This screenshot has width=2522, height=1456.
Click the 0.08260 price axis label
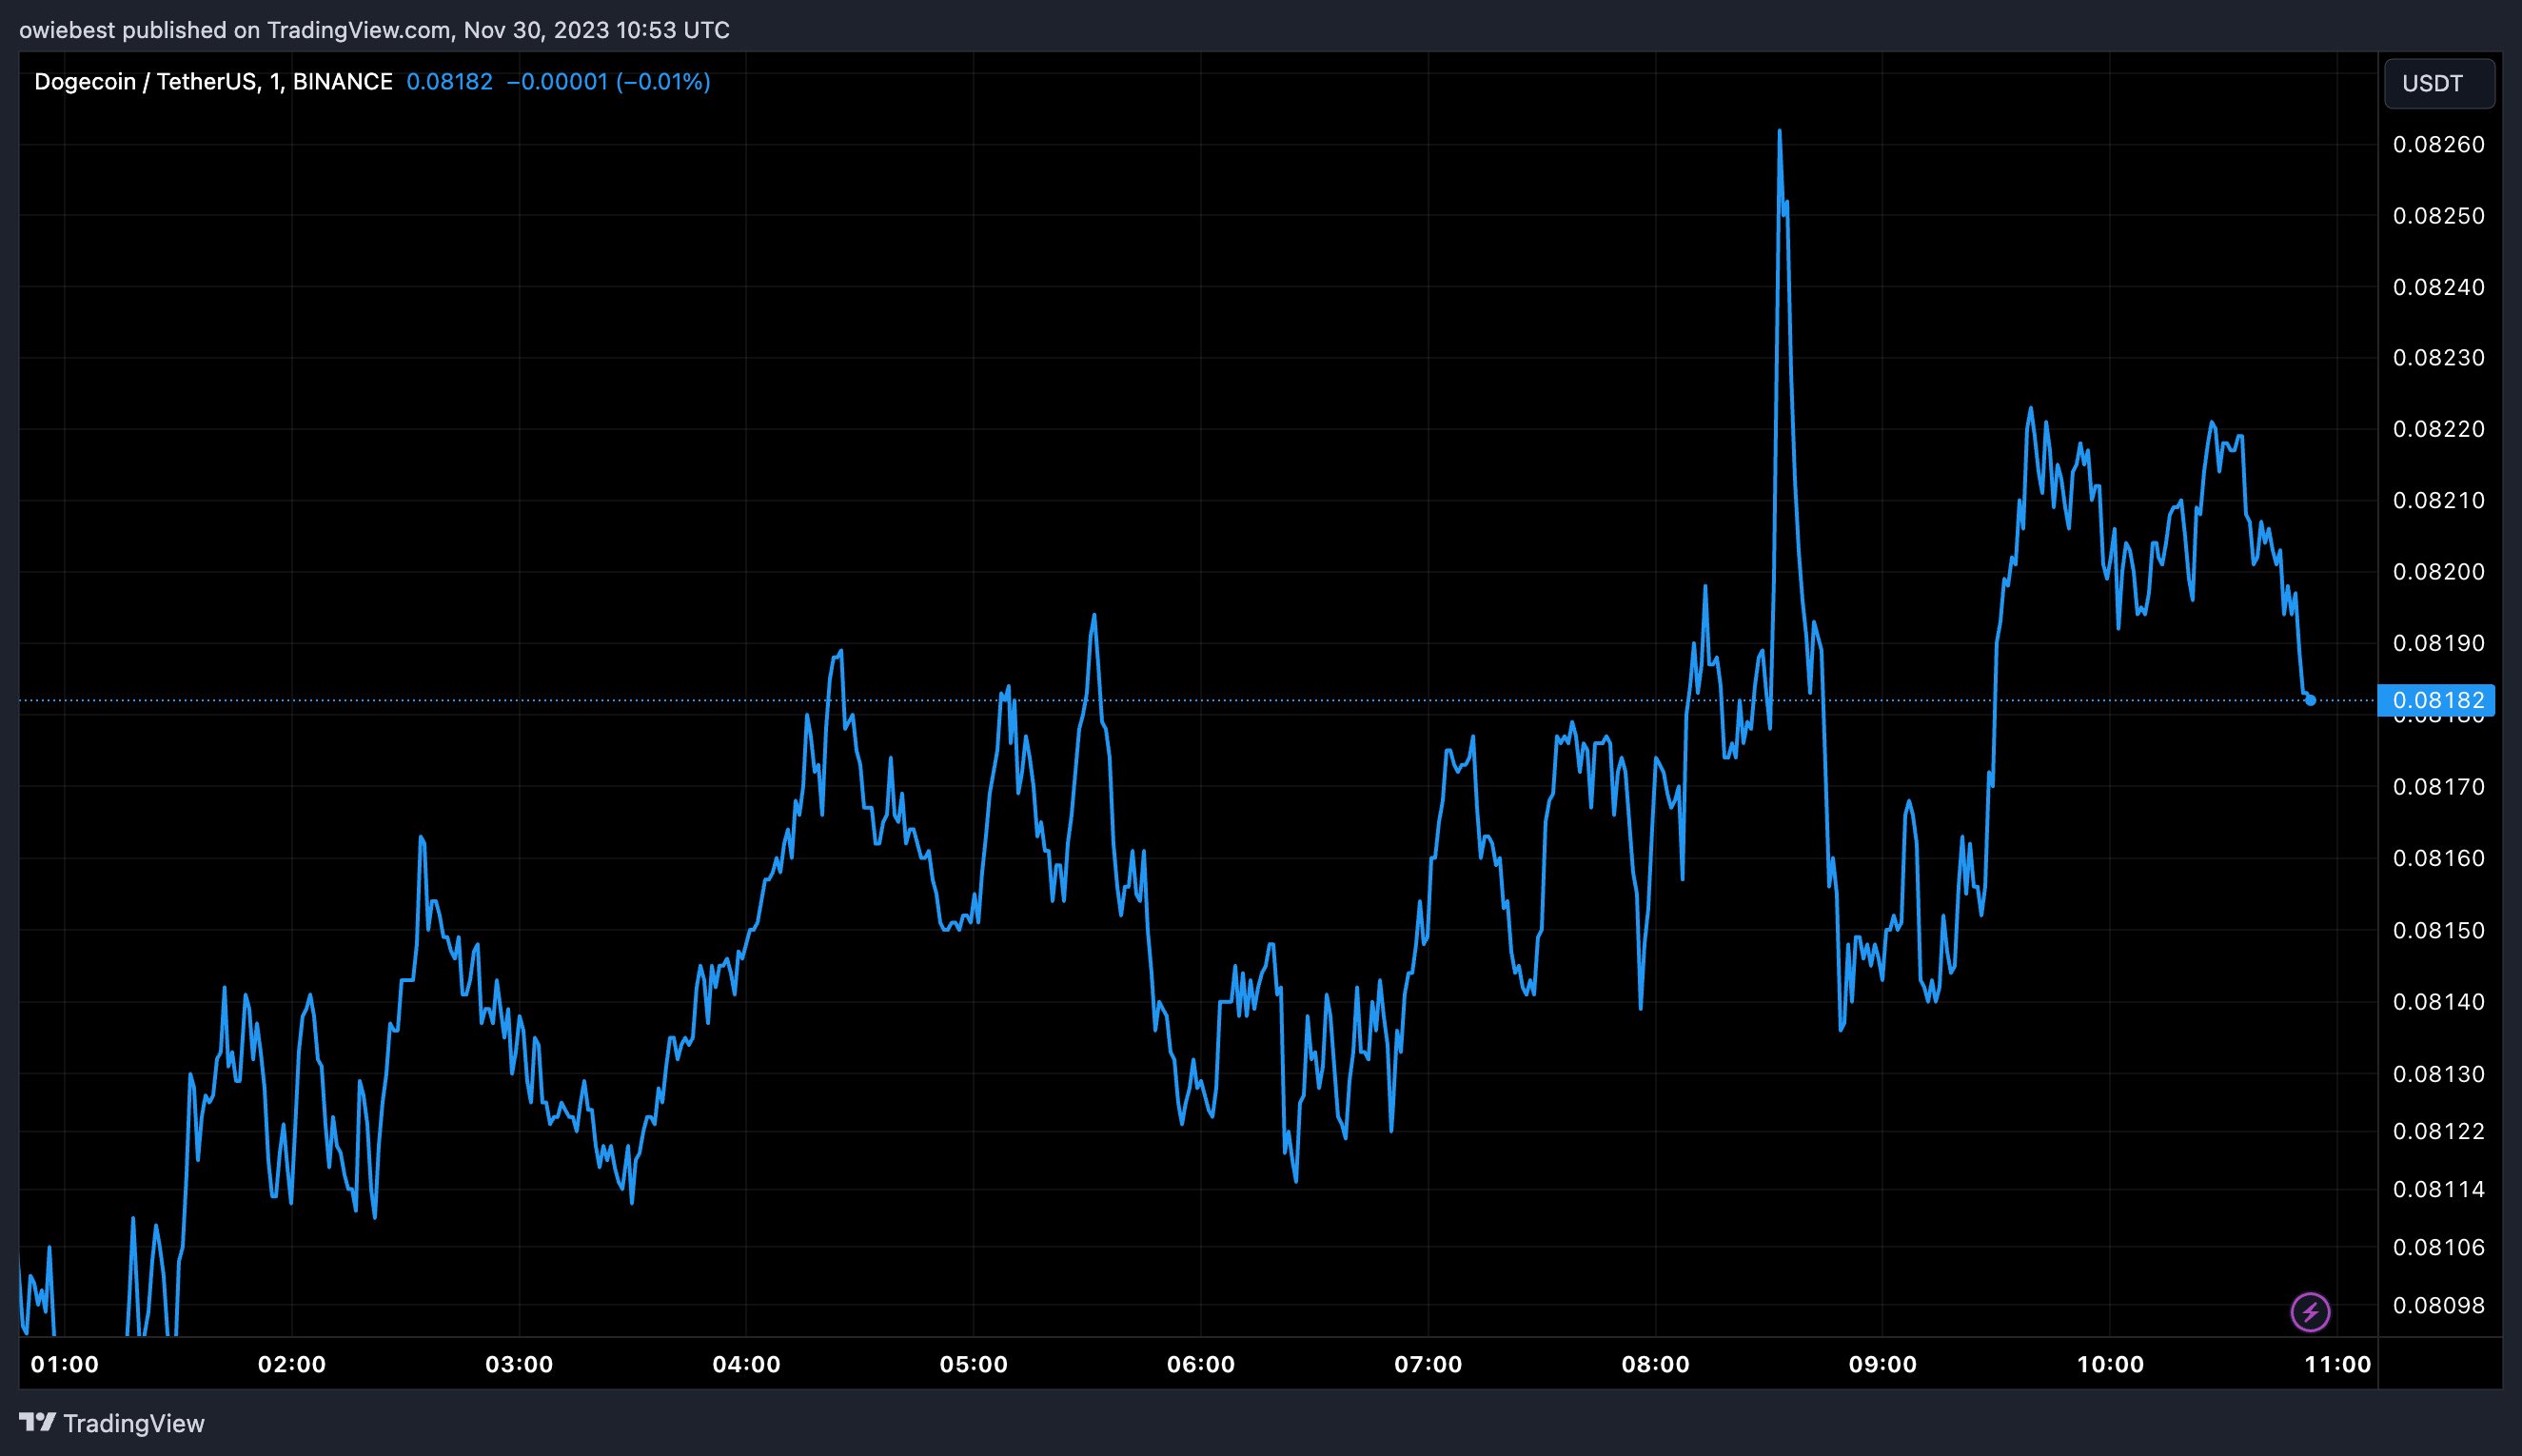(2438, 145)
